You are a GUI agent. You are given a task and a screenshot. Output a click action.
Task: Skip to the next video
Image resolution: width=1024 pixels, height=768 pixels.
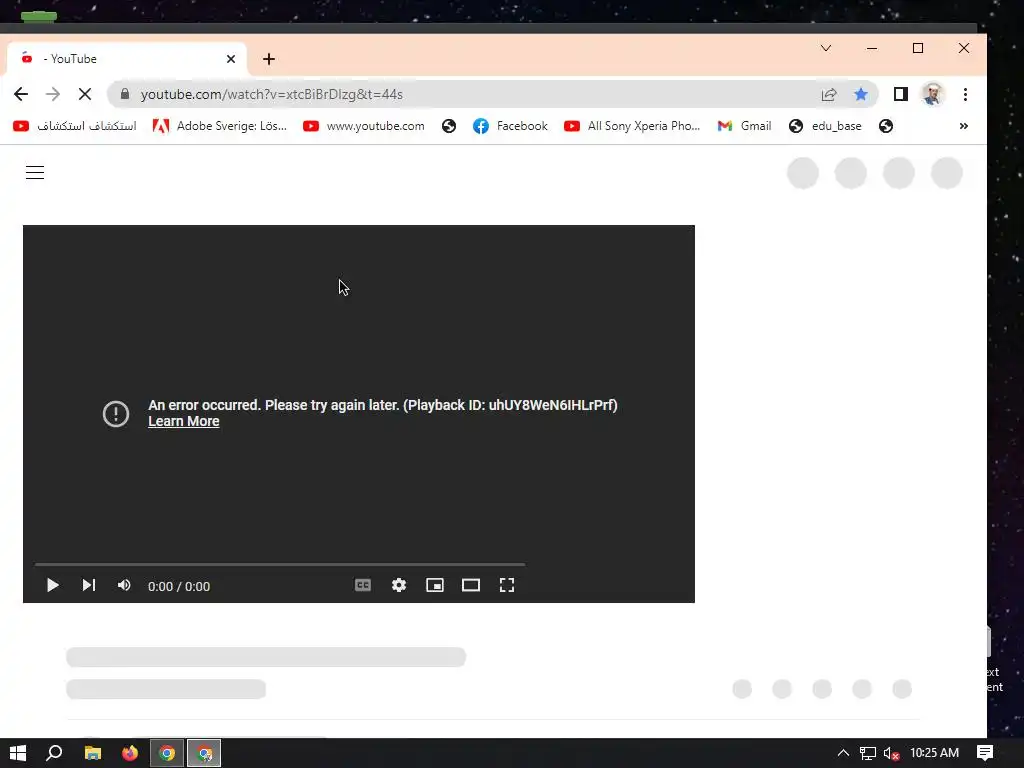coord(89,585)
